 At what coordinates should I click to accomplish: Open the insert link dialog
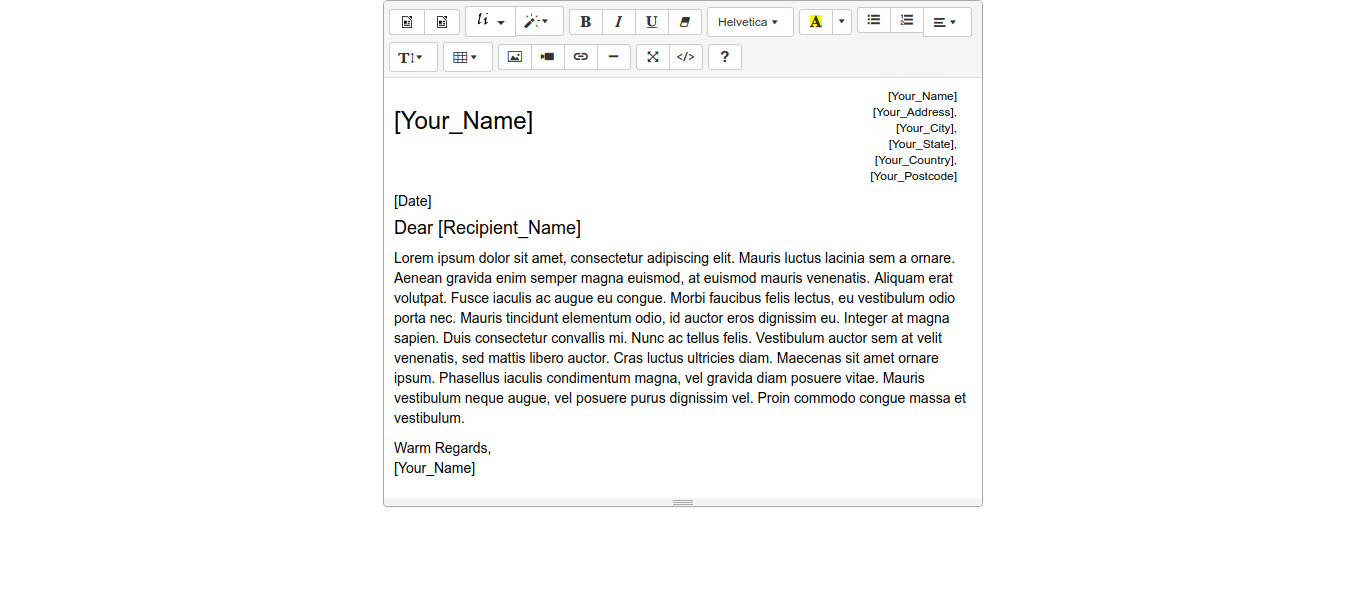[581, 57]
